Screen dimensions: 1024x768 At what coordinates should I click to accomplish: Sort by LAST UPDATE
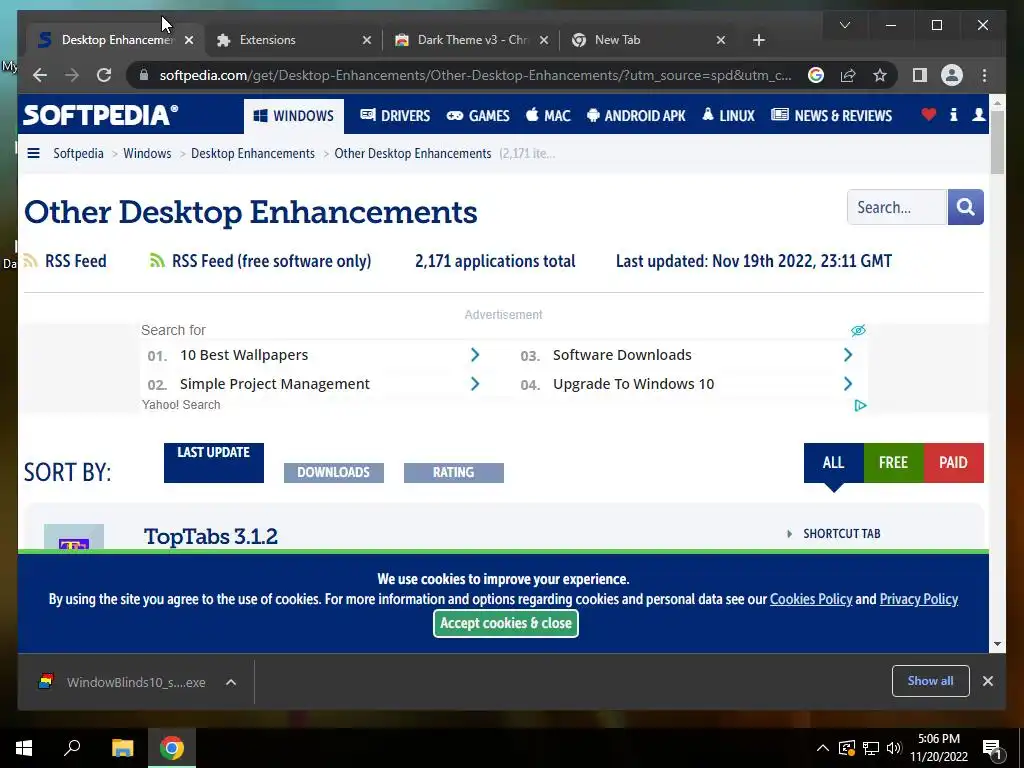pyautogui.click(x=214, y=462)
